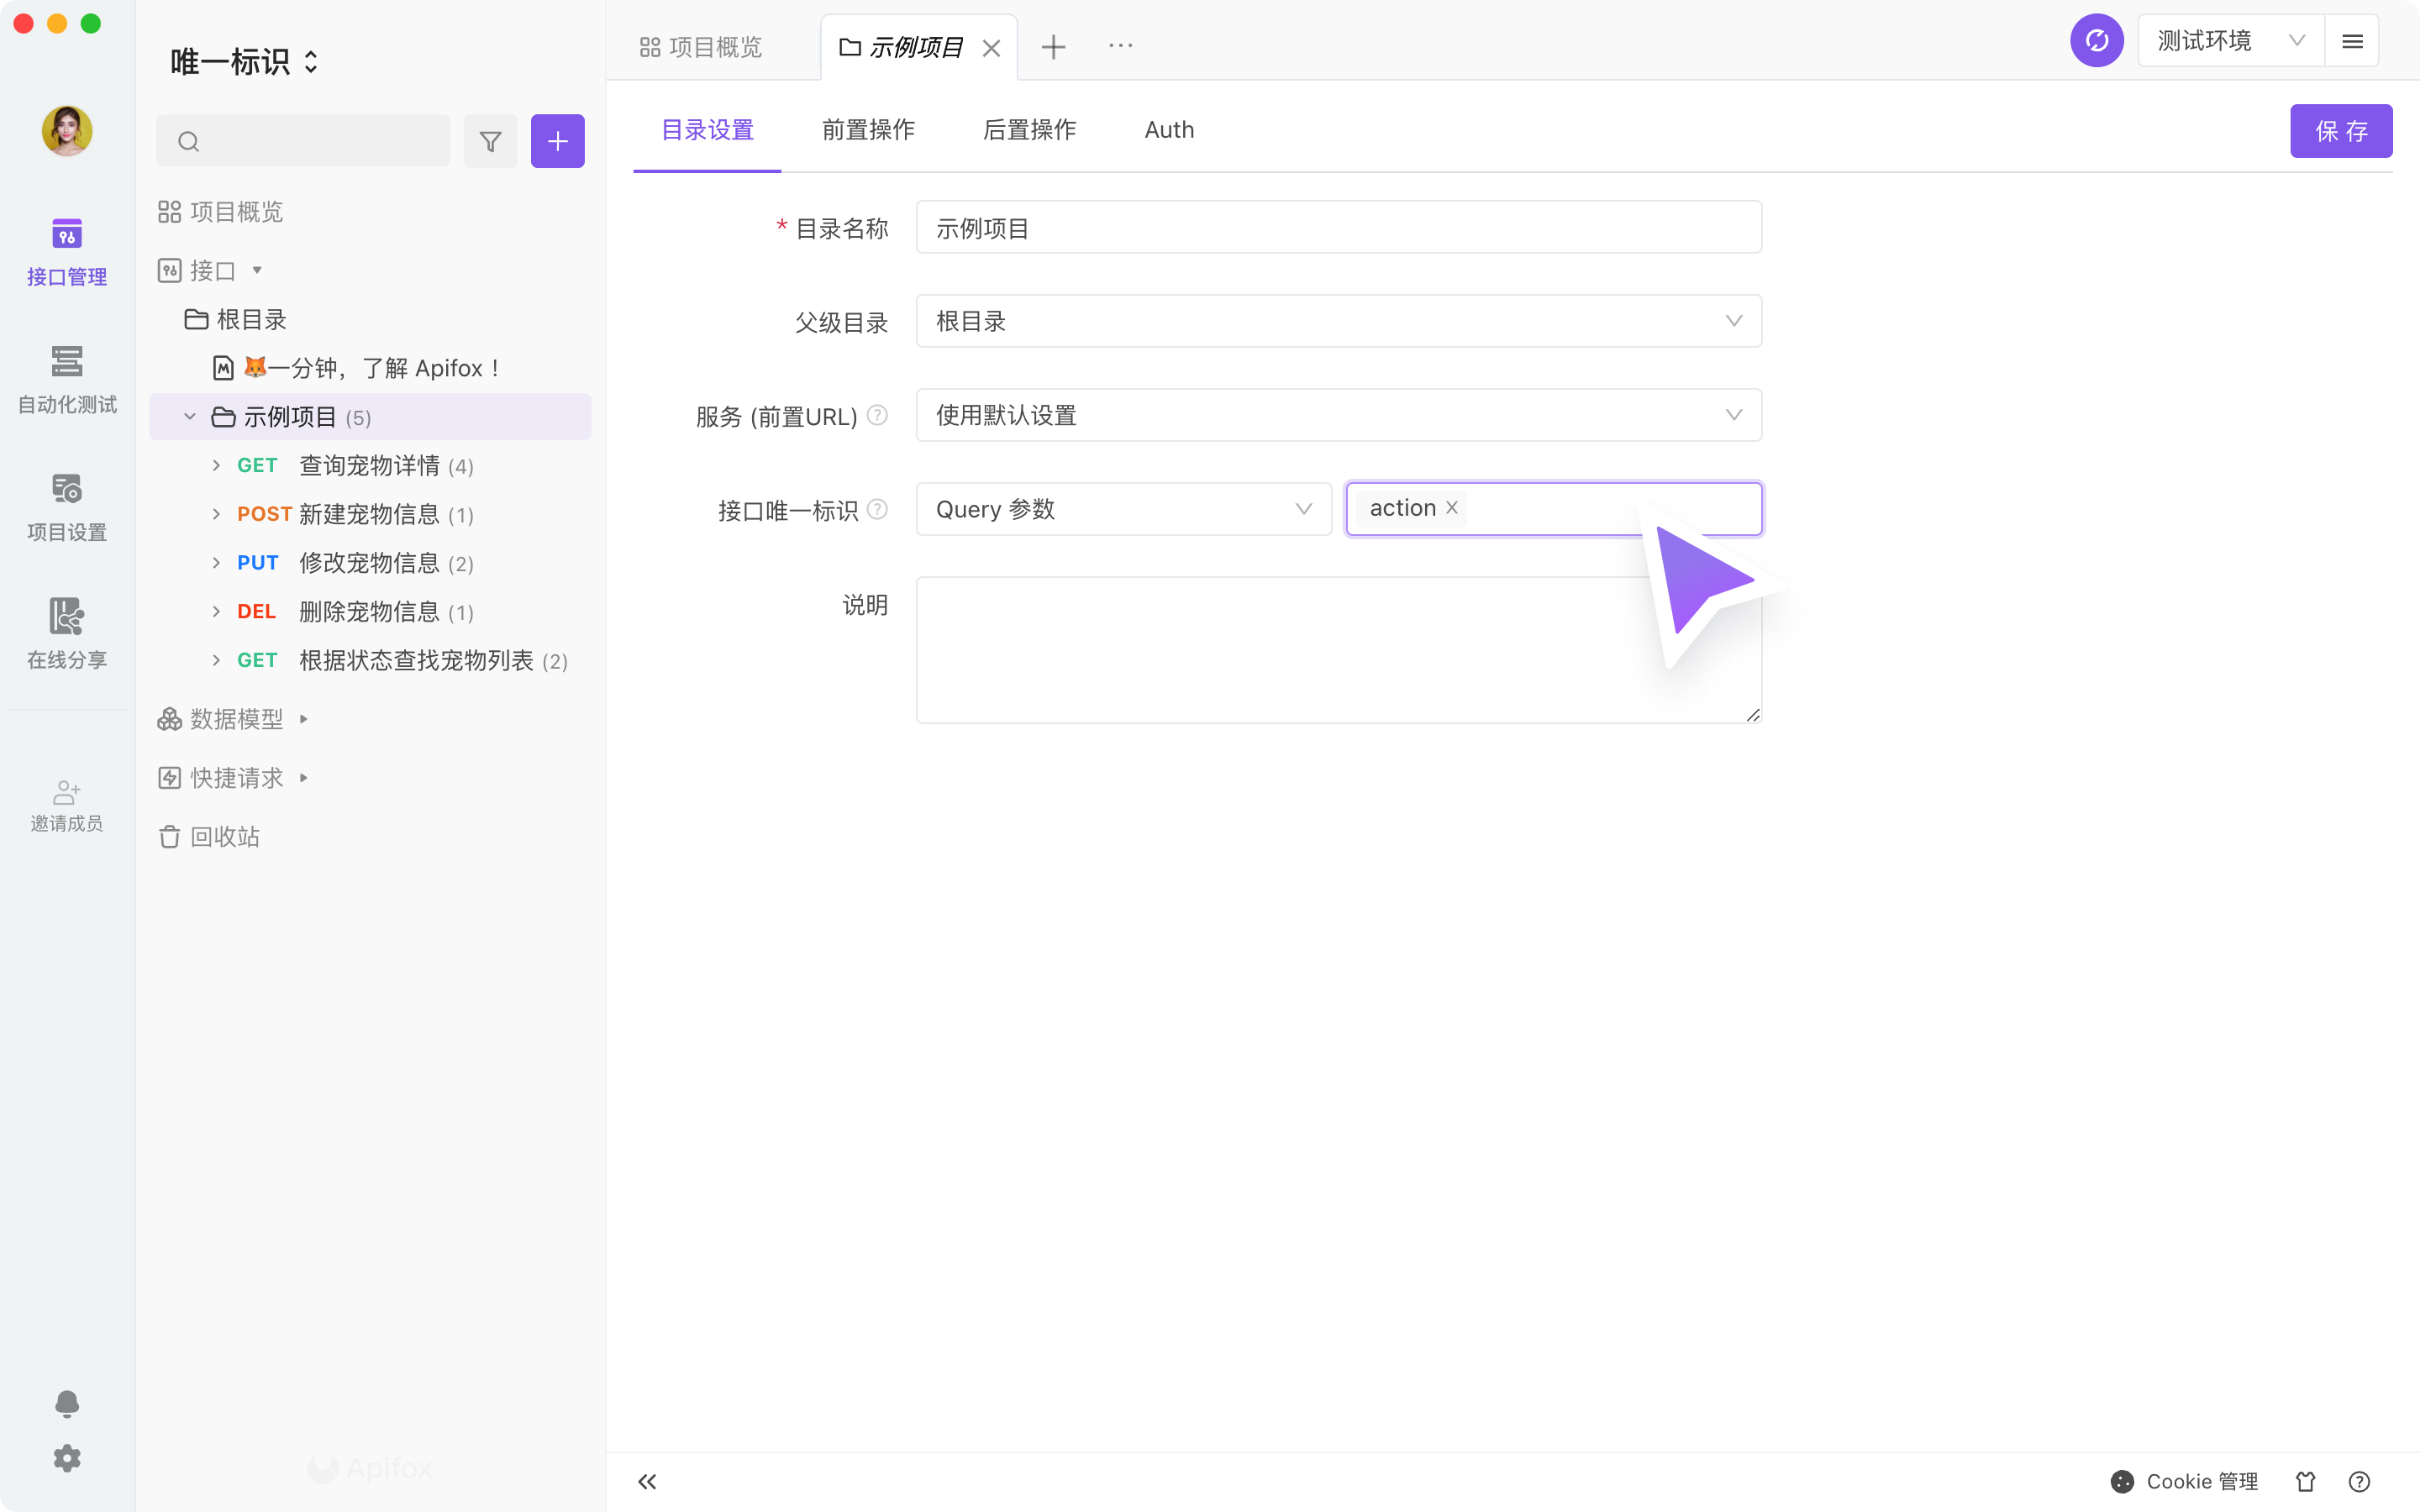Expand the 查询宠物详情 GET tree item

(x=216, y=465)
